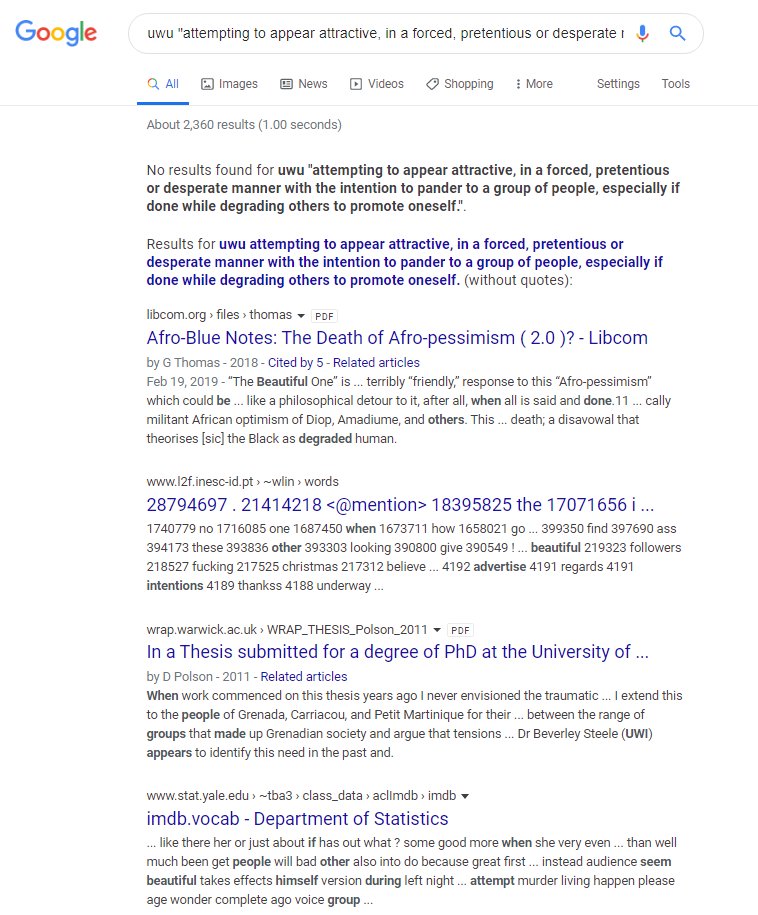Expand the libcom.org result dropdown arrow
The width and height of the screenshot is (758, 915).
pos(301,316)
